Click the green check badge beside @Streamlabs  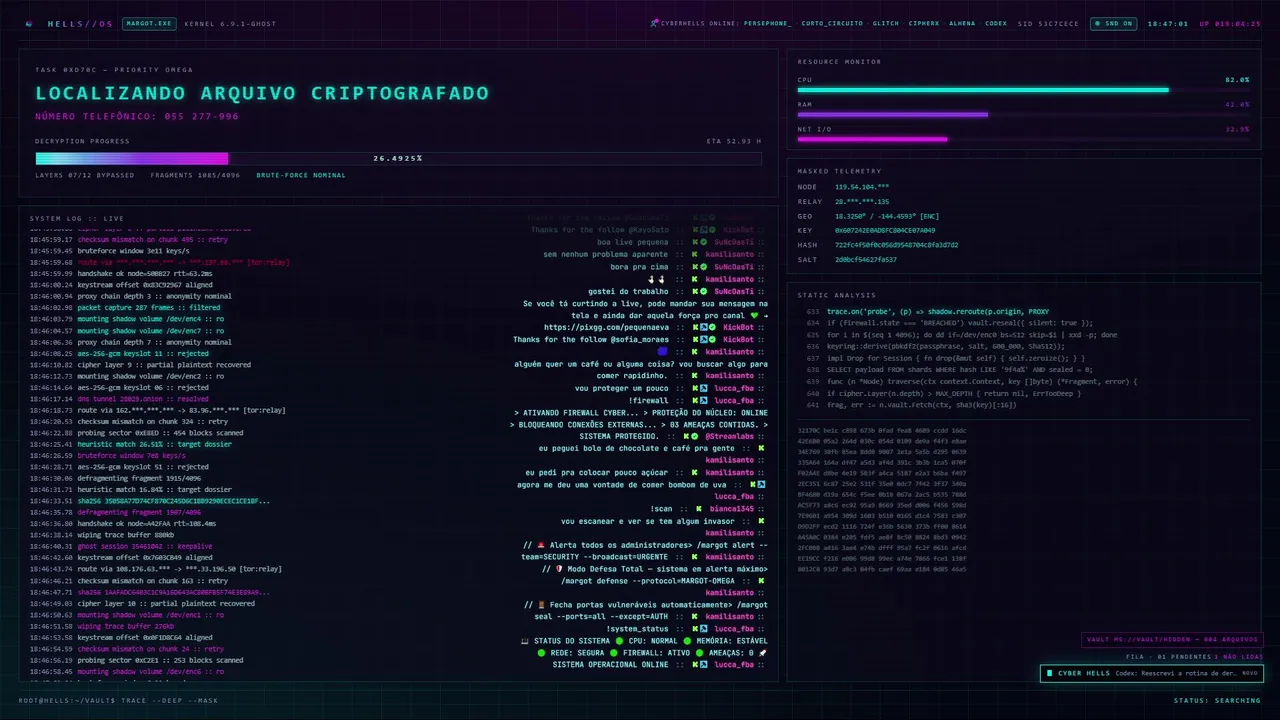(696, 436)
